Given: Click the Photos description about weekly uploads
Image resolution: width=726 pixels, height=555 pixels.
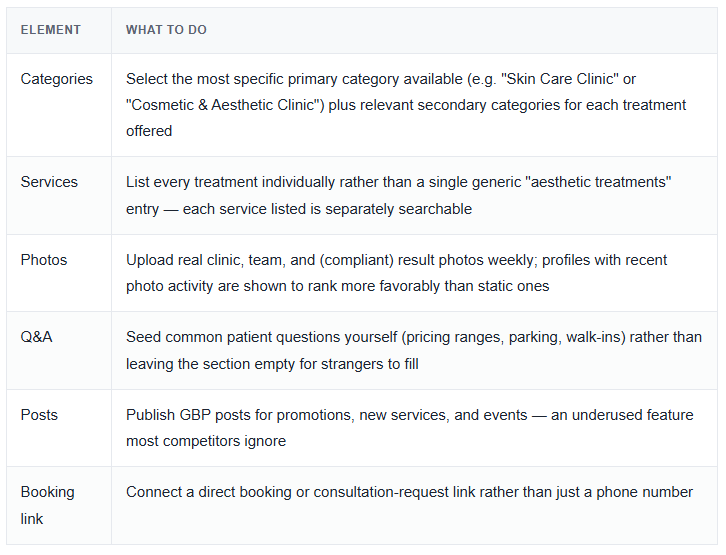Looking at the screenshot, I should (x=396, y=273).
